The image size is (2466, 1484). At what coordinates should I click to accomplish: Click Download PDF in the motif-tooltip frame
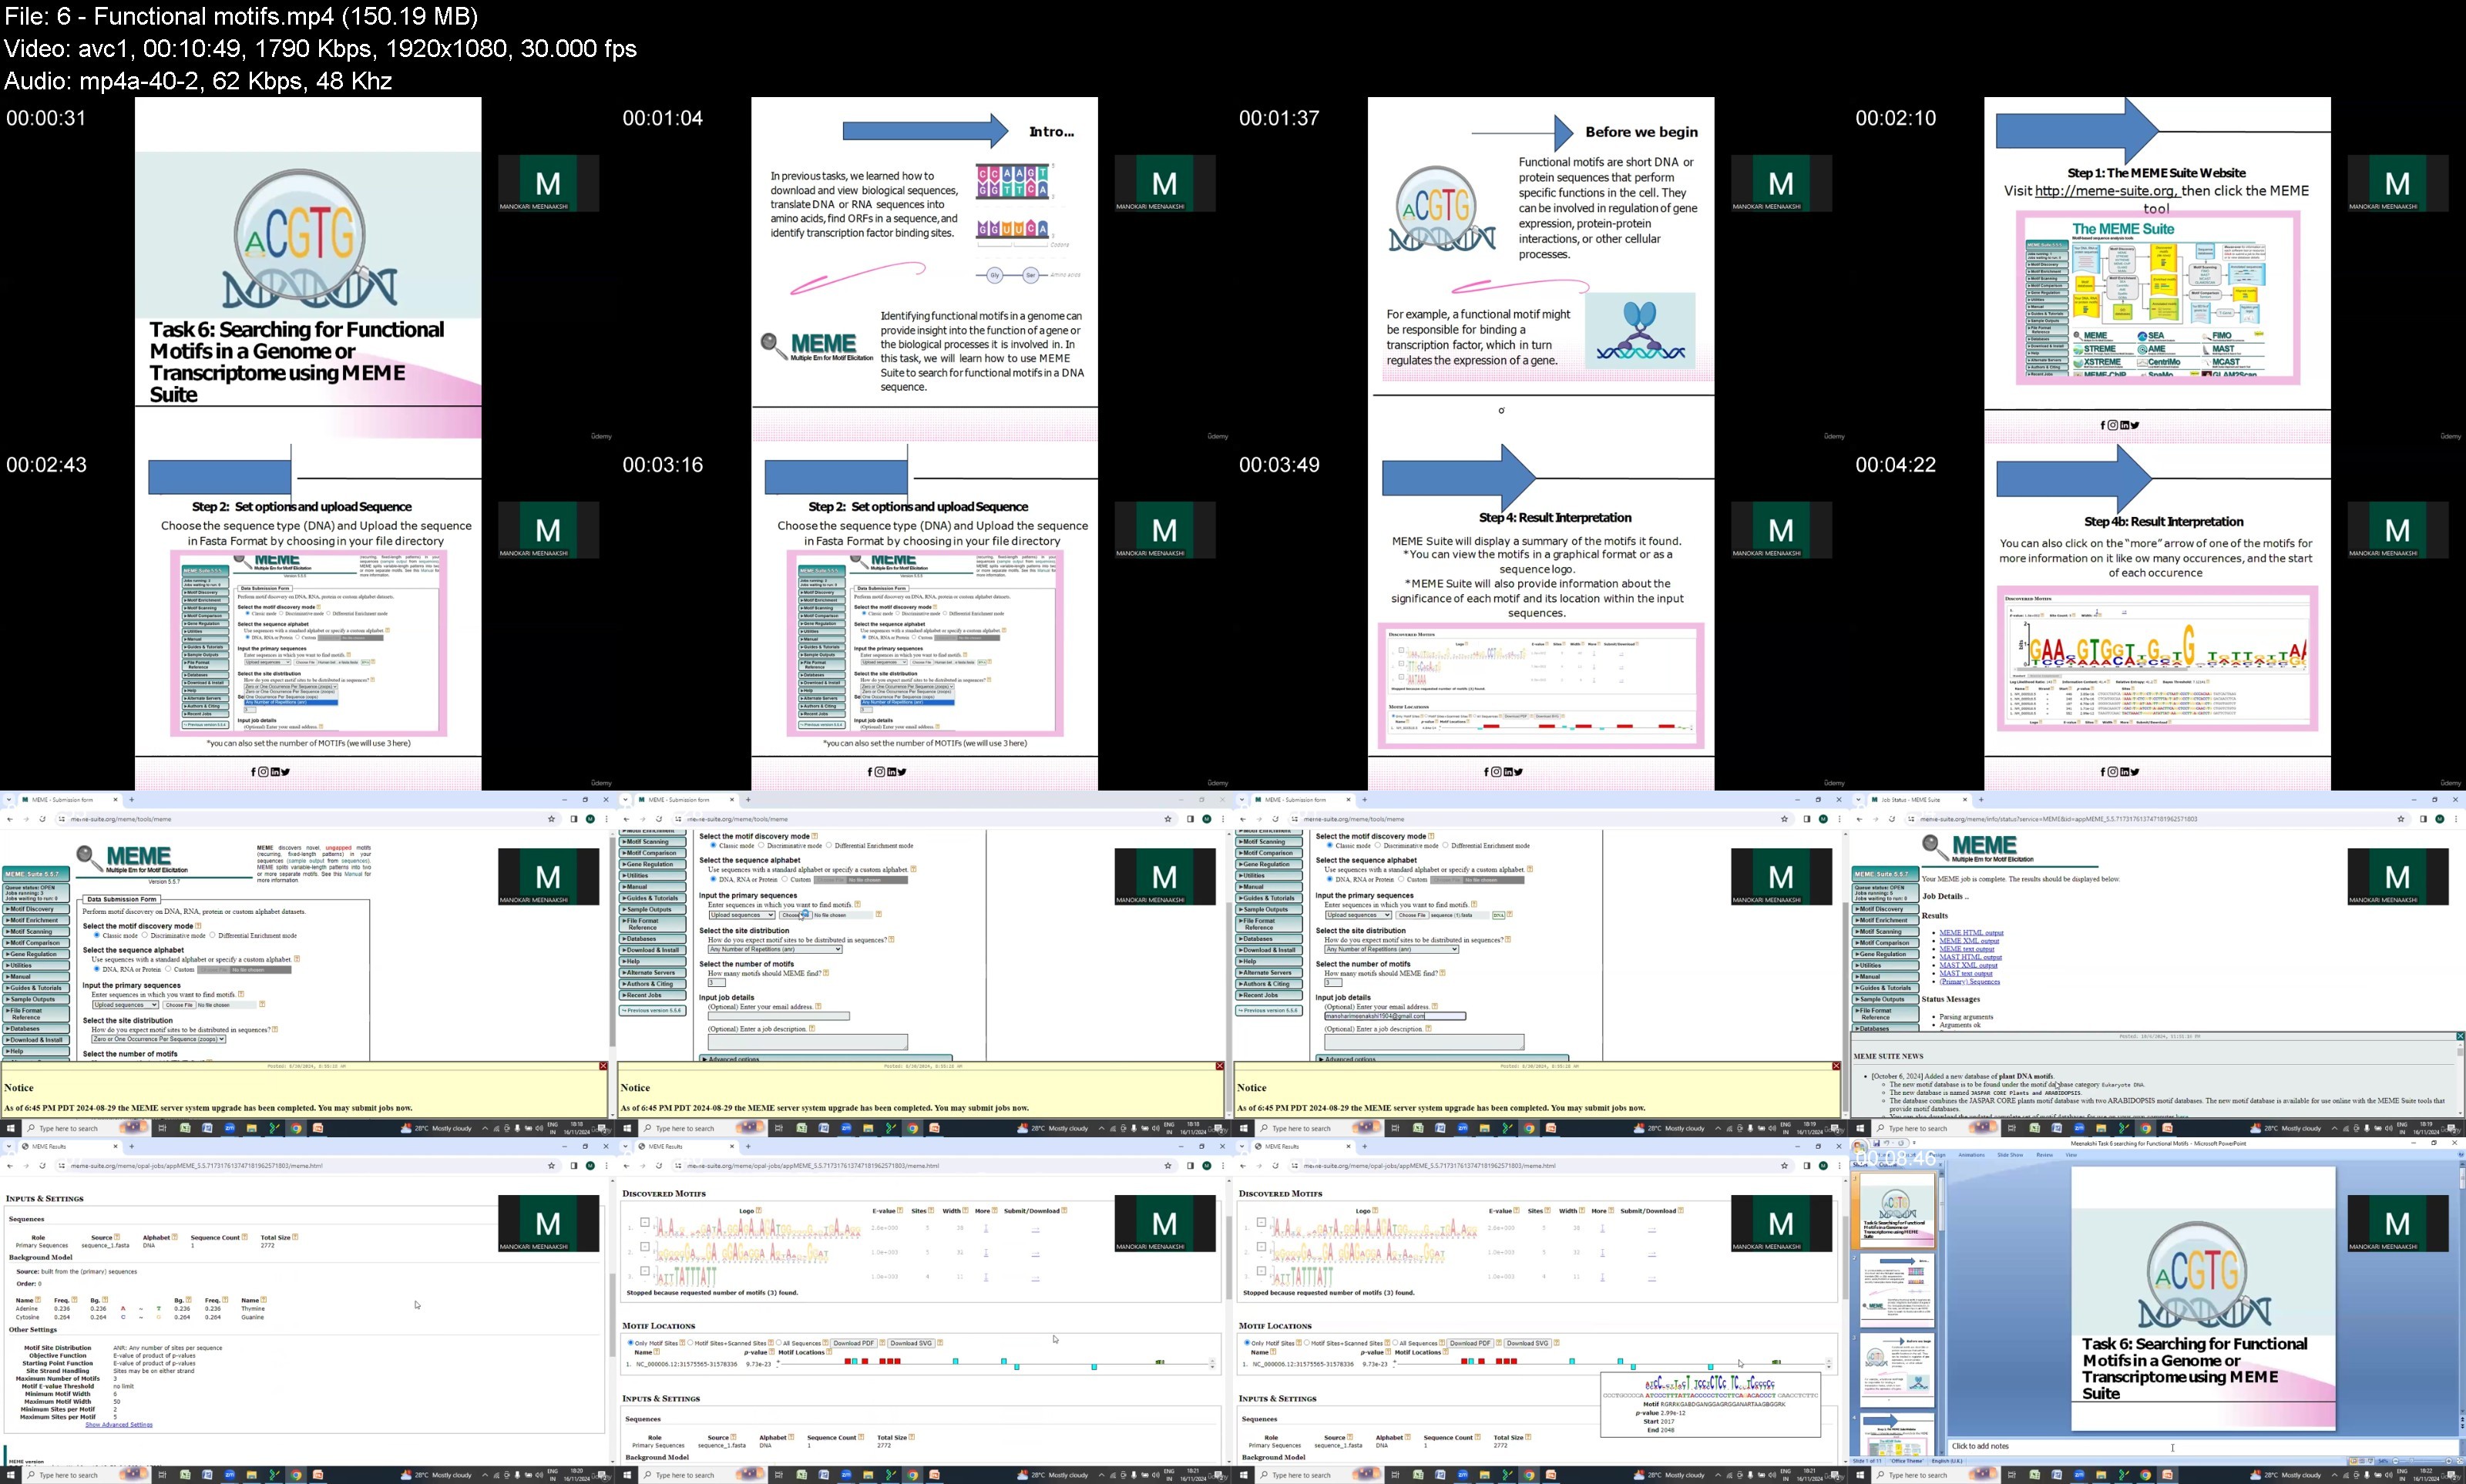coord(1470,1343)
